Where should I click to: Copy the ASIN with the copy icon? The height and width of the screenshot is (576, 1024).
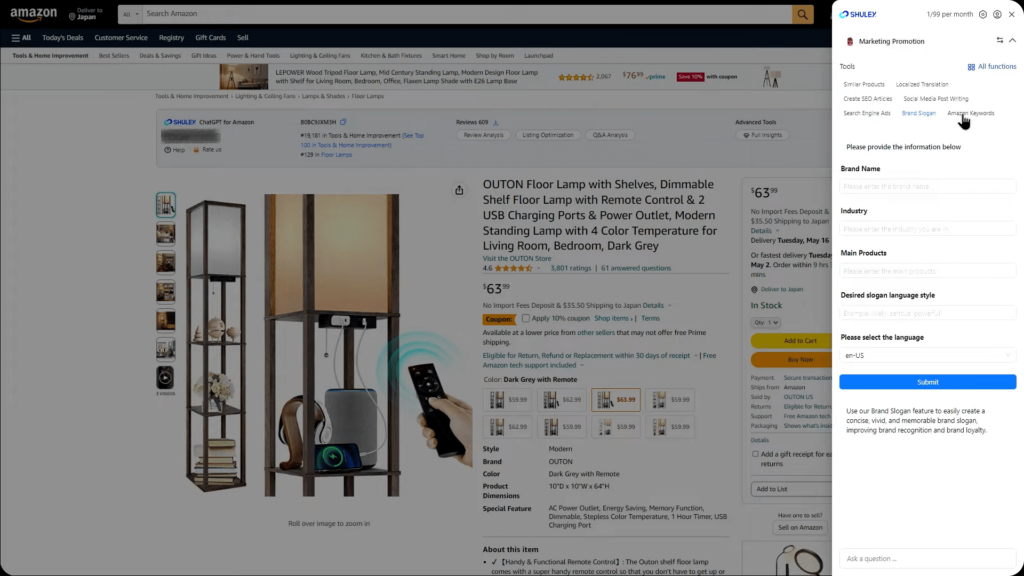[343, 122]
